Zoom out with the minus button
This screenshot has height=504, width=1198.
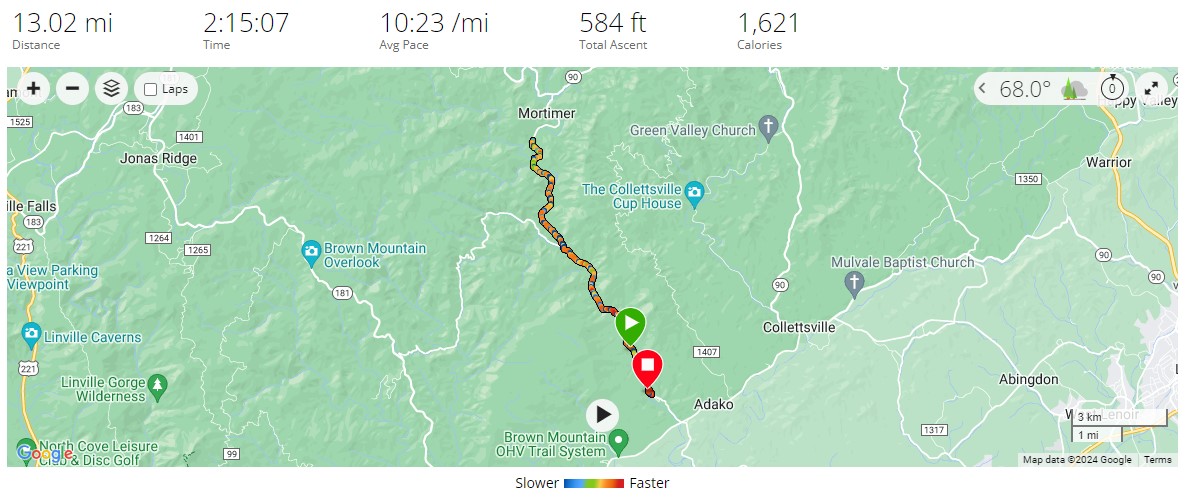pos(73,89)
